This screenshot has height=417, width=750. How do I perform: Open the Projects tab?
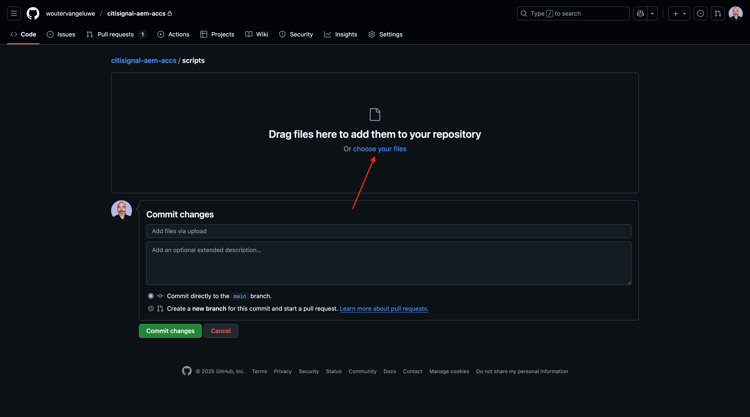(217, 34)
